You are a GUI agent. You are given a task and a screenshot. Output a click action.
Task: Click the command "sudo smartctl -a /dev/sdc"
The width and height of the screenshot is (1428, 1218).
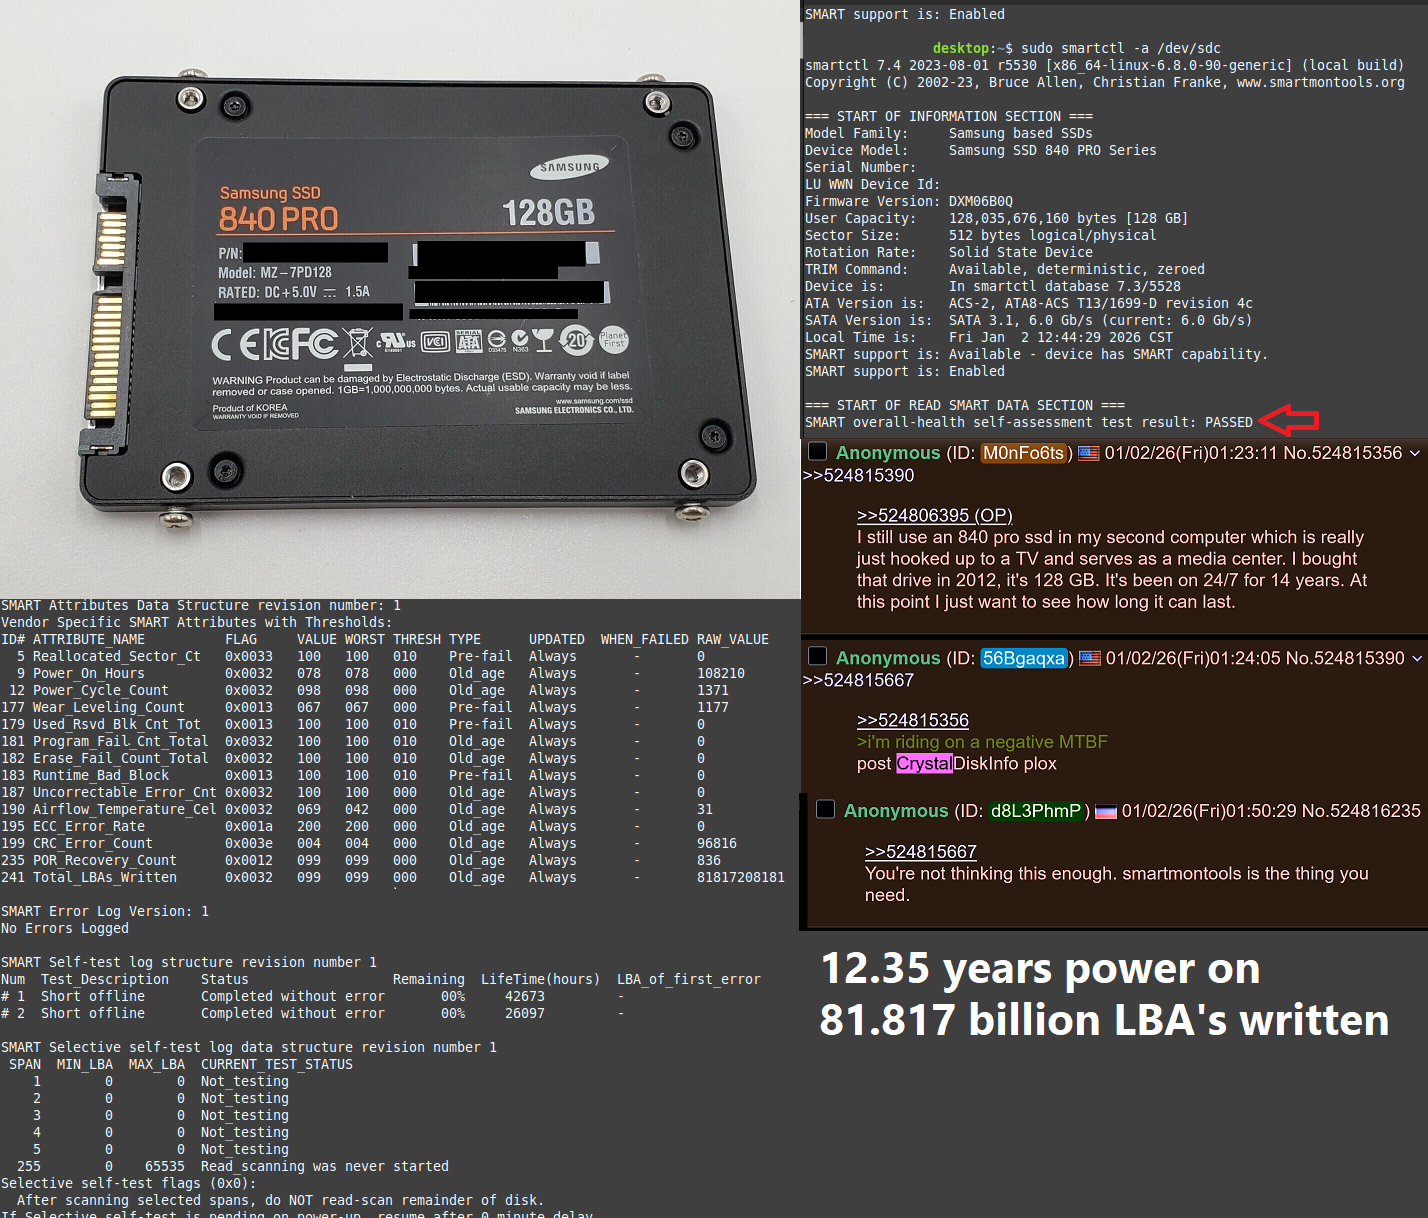1121,48
